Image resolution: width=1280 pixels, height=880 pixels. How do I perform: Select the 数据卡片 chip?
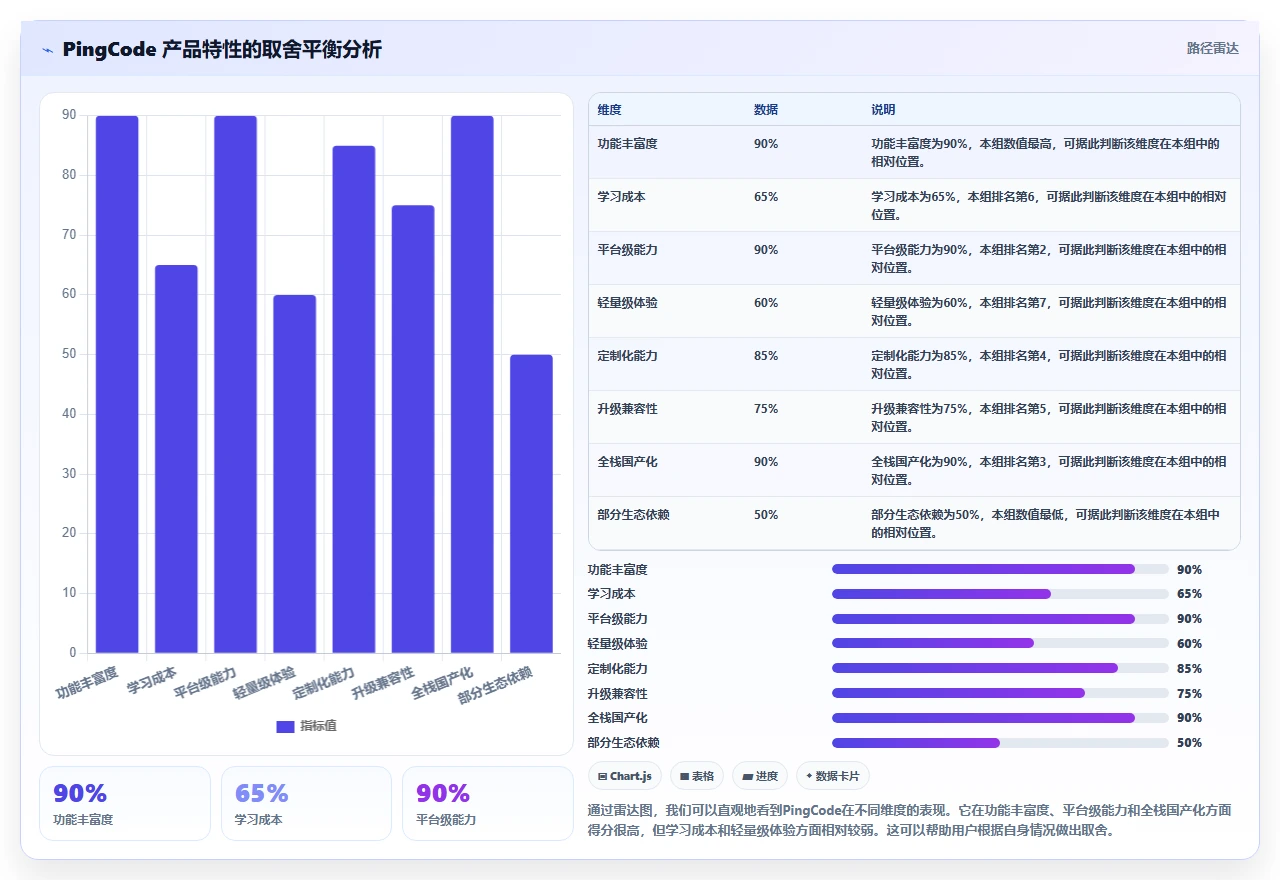click(x=832, y=776)
